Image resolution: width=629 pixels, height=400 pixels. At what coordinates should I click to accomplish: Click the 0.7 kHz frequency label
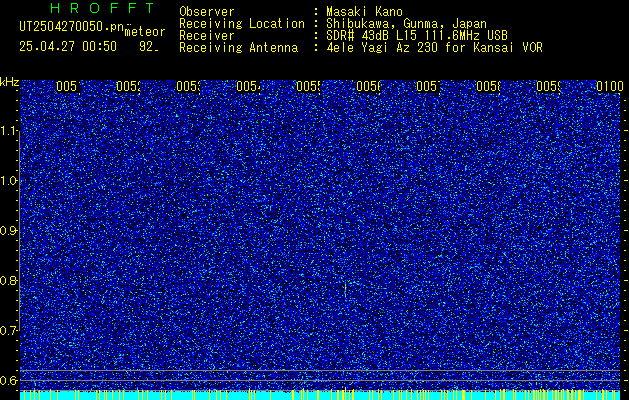click(x=9, y=330)
